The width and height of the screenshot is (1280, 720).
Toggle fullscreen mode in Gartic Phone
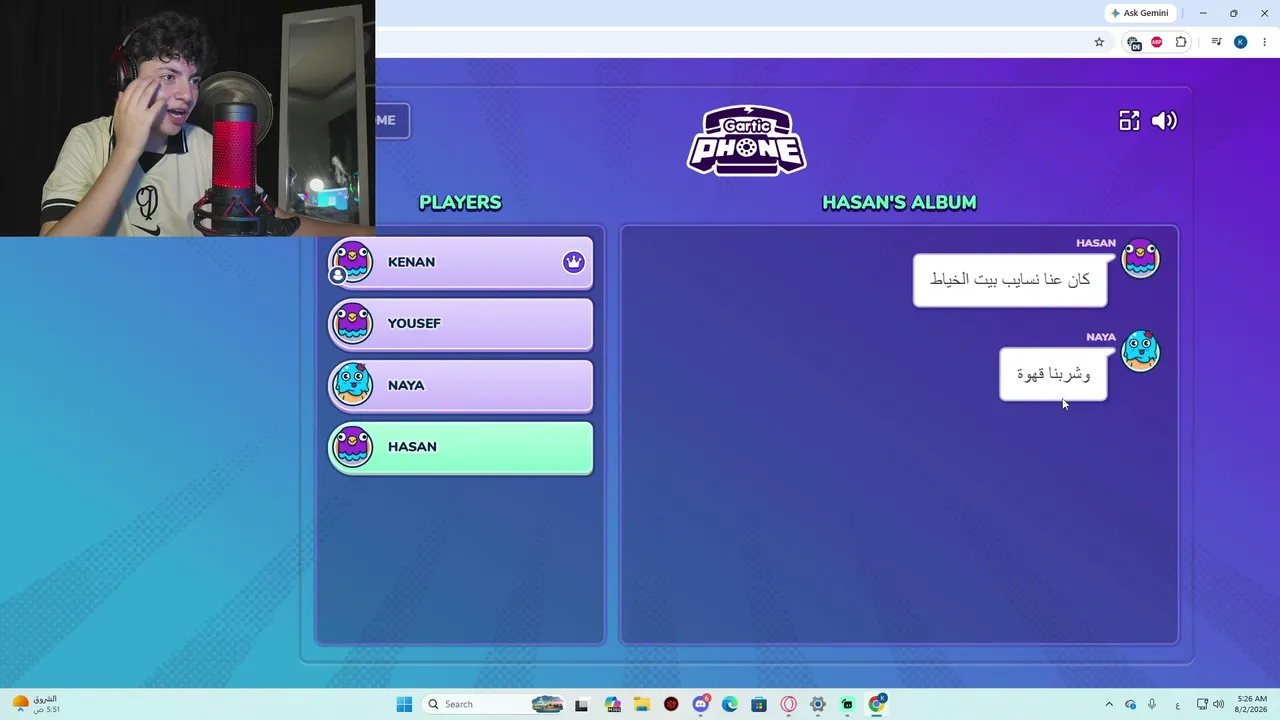1129,121
